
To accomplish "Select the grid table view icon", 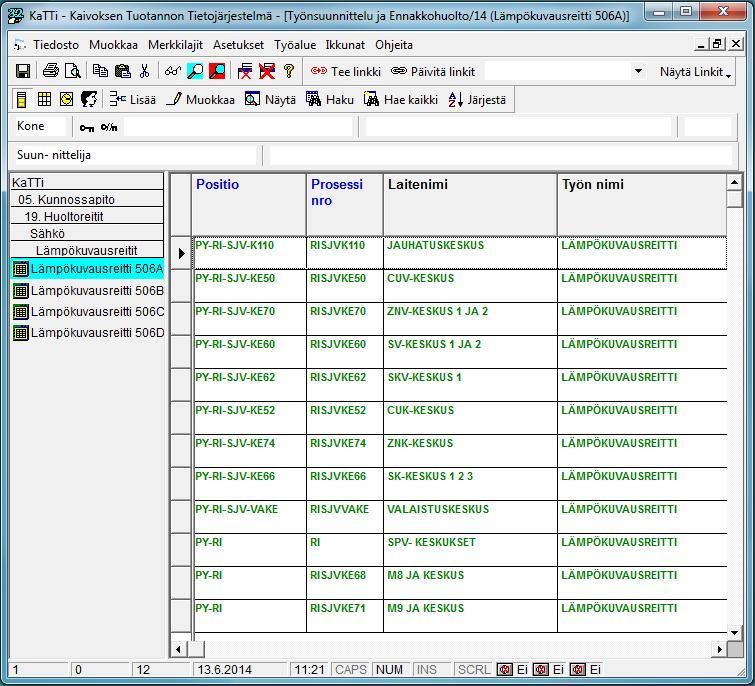I will click(x=44, y=99).
